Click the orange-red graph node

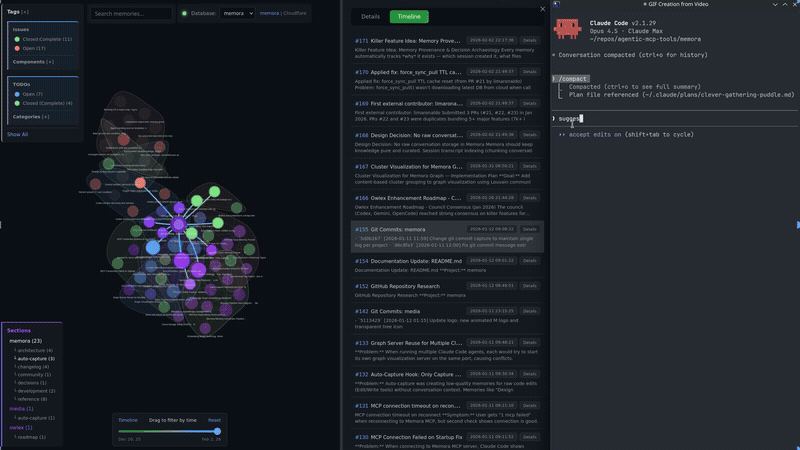click(140, 183)
